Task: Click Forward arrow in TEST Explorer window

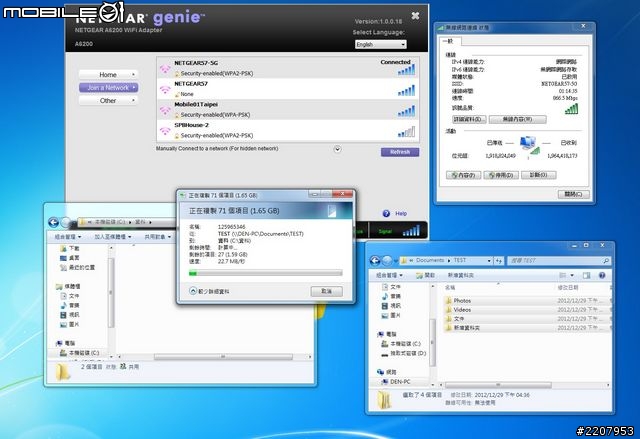Action: click(x=387, y=260)
